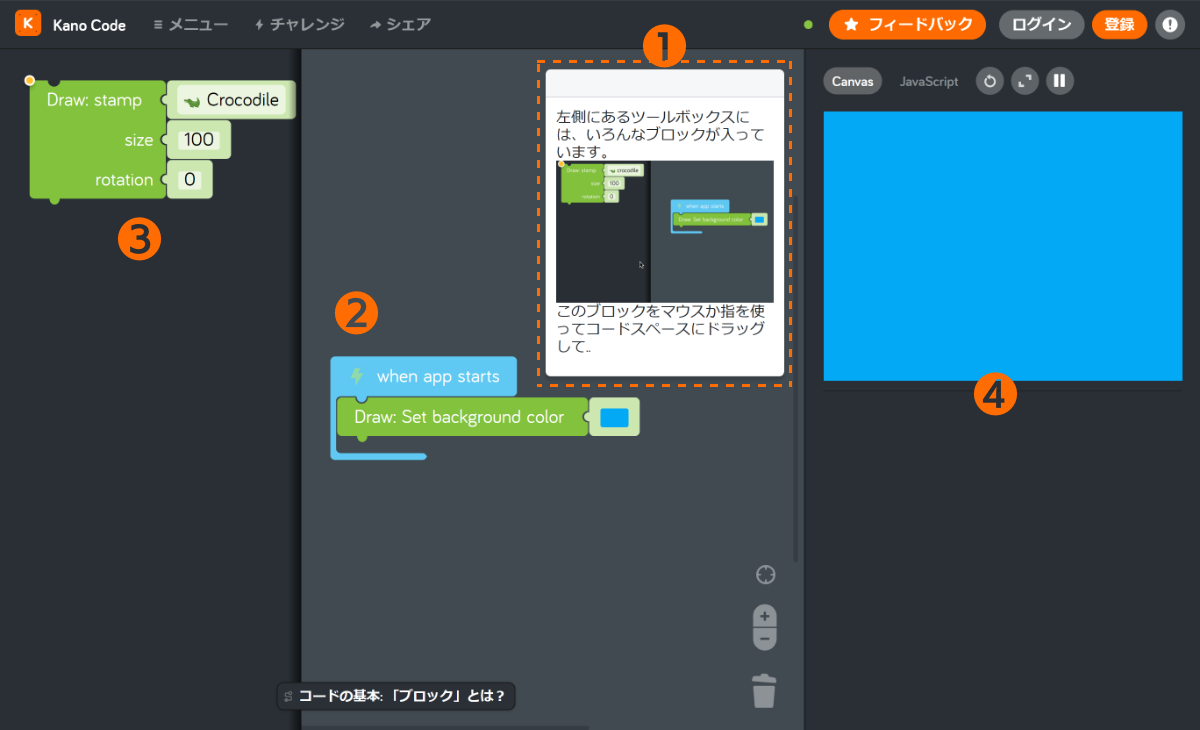Select the trash can to delete blocks

[x=764, y=690]
